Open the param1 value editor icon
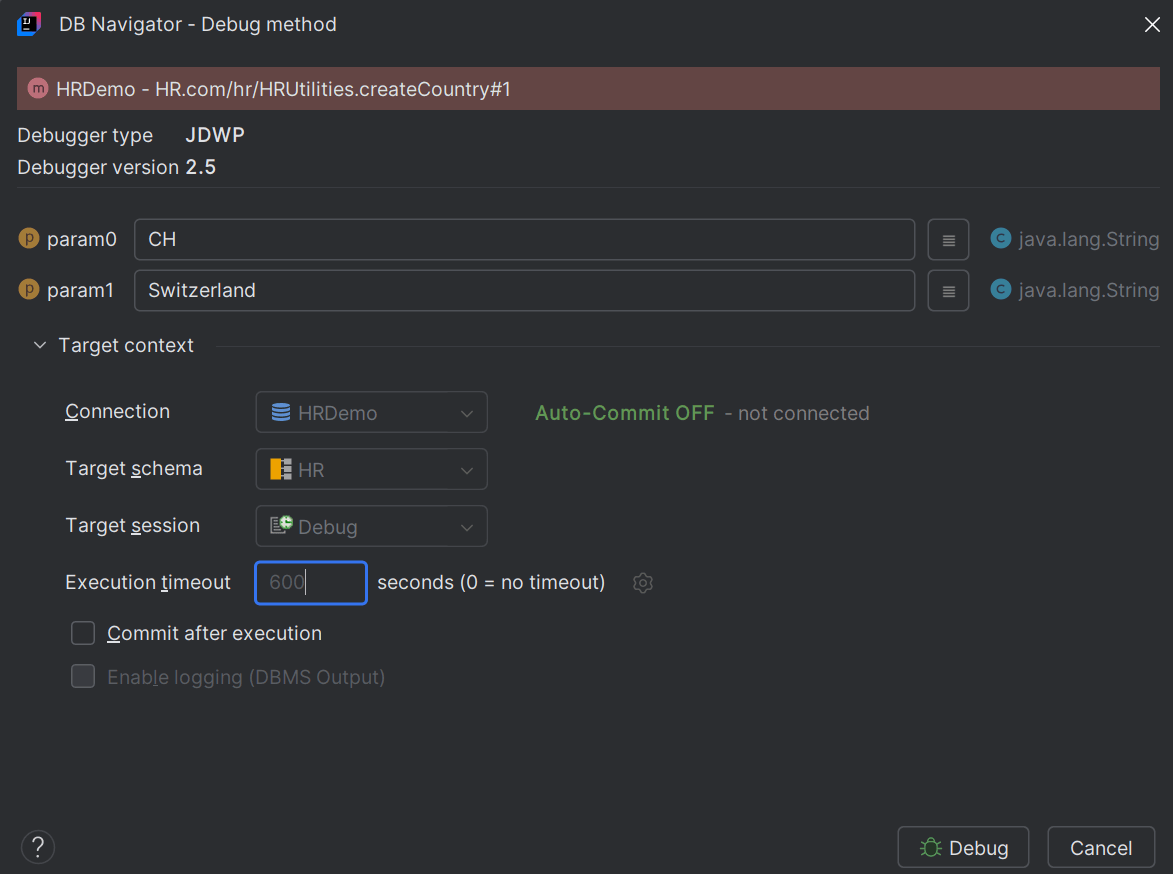The image size is (1173, 874). point(947,290)
